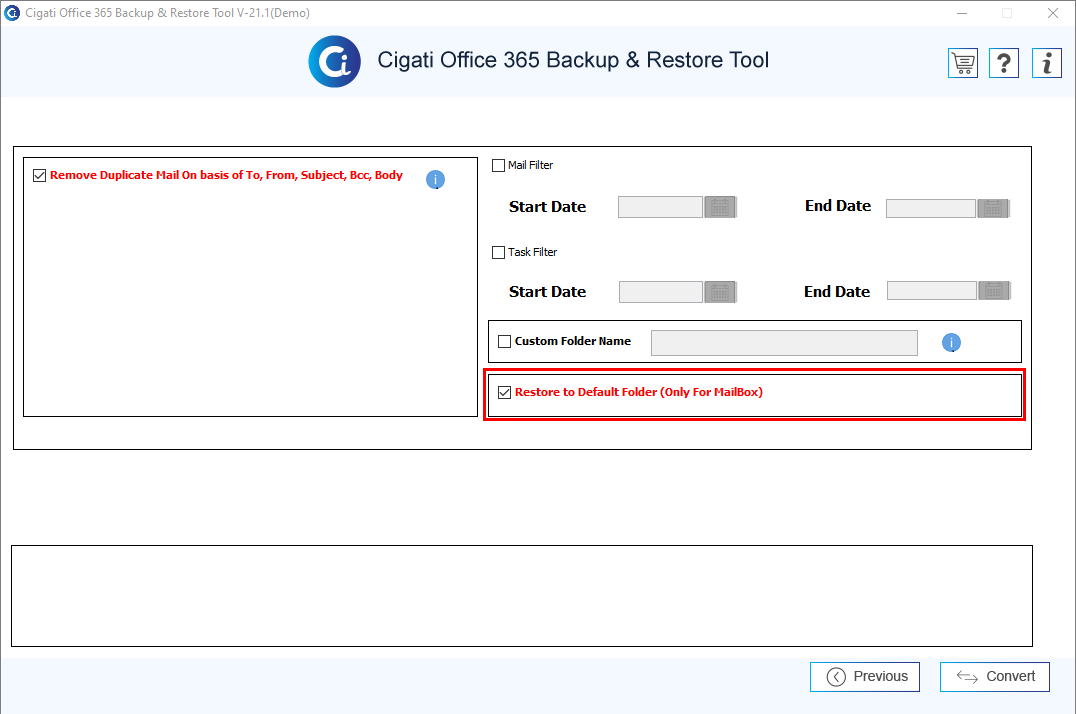This screenshot has height=714, width=1076.
Task: Click the 'Restore to Default Folder (Only For MailBox)' label
Action: click(x=639, y=393)
